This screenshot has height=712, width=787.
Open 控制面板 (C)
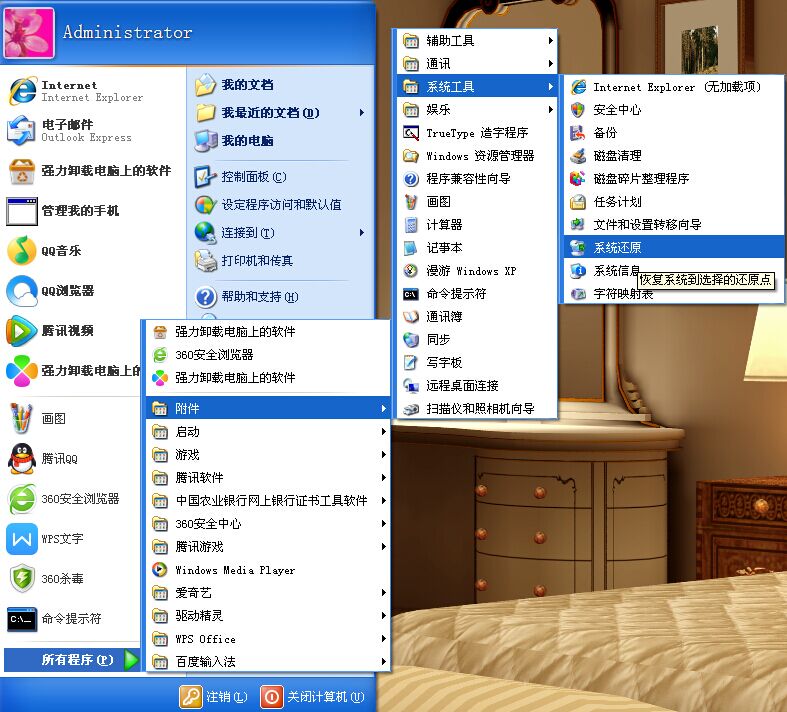tap(280, 177)
